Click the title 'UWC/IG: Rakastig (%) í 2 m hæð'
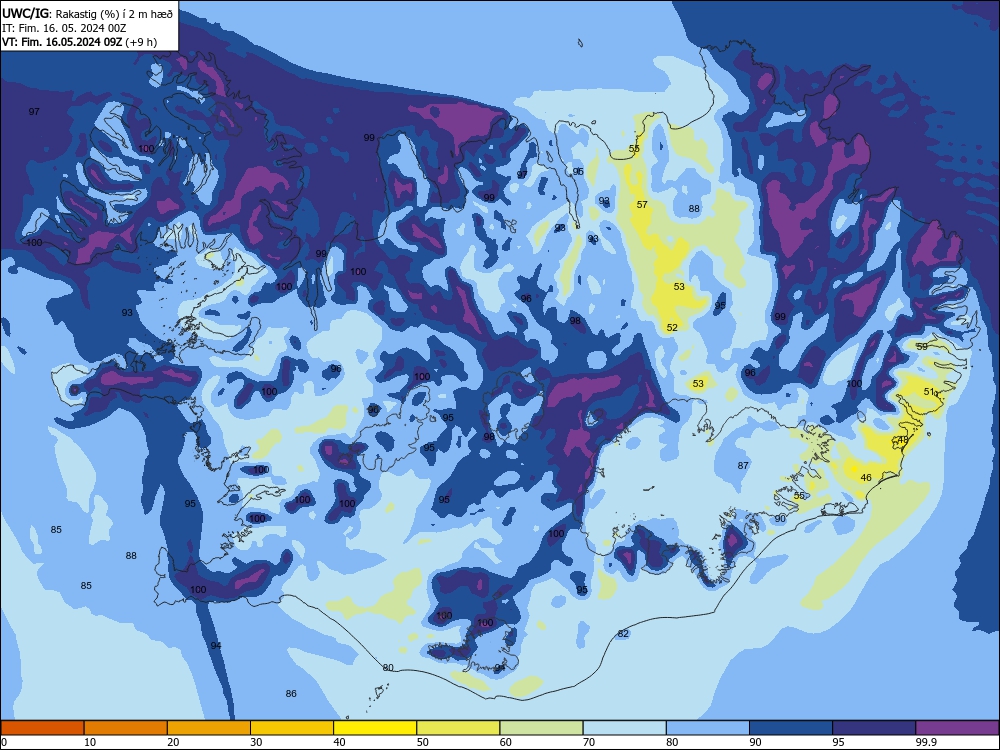This screenshot has width=1000, height=750. click(87, 13)
